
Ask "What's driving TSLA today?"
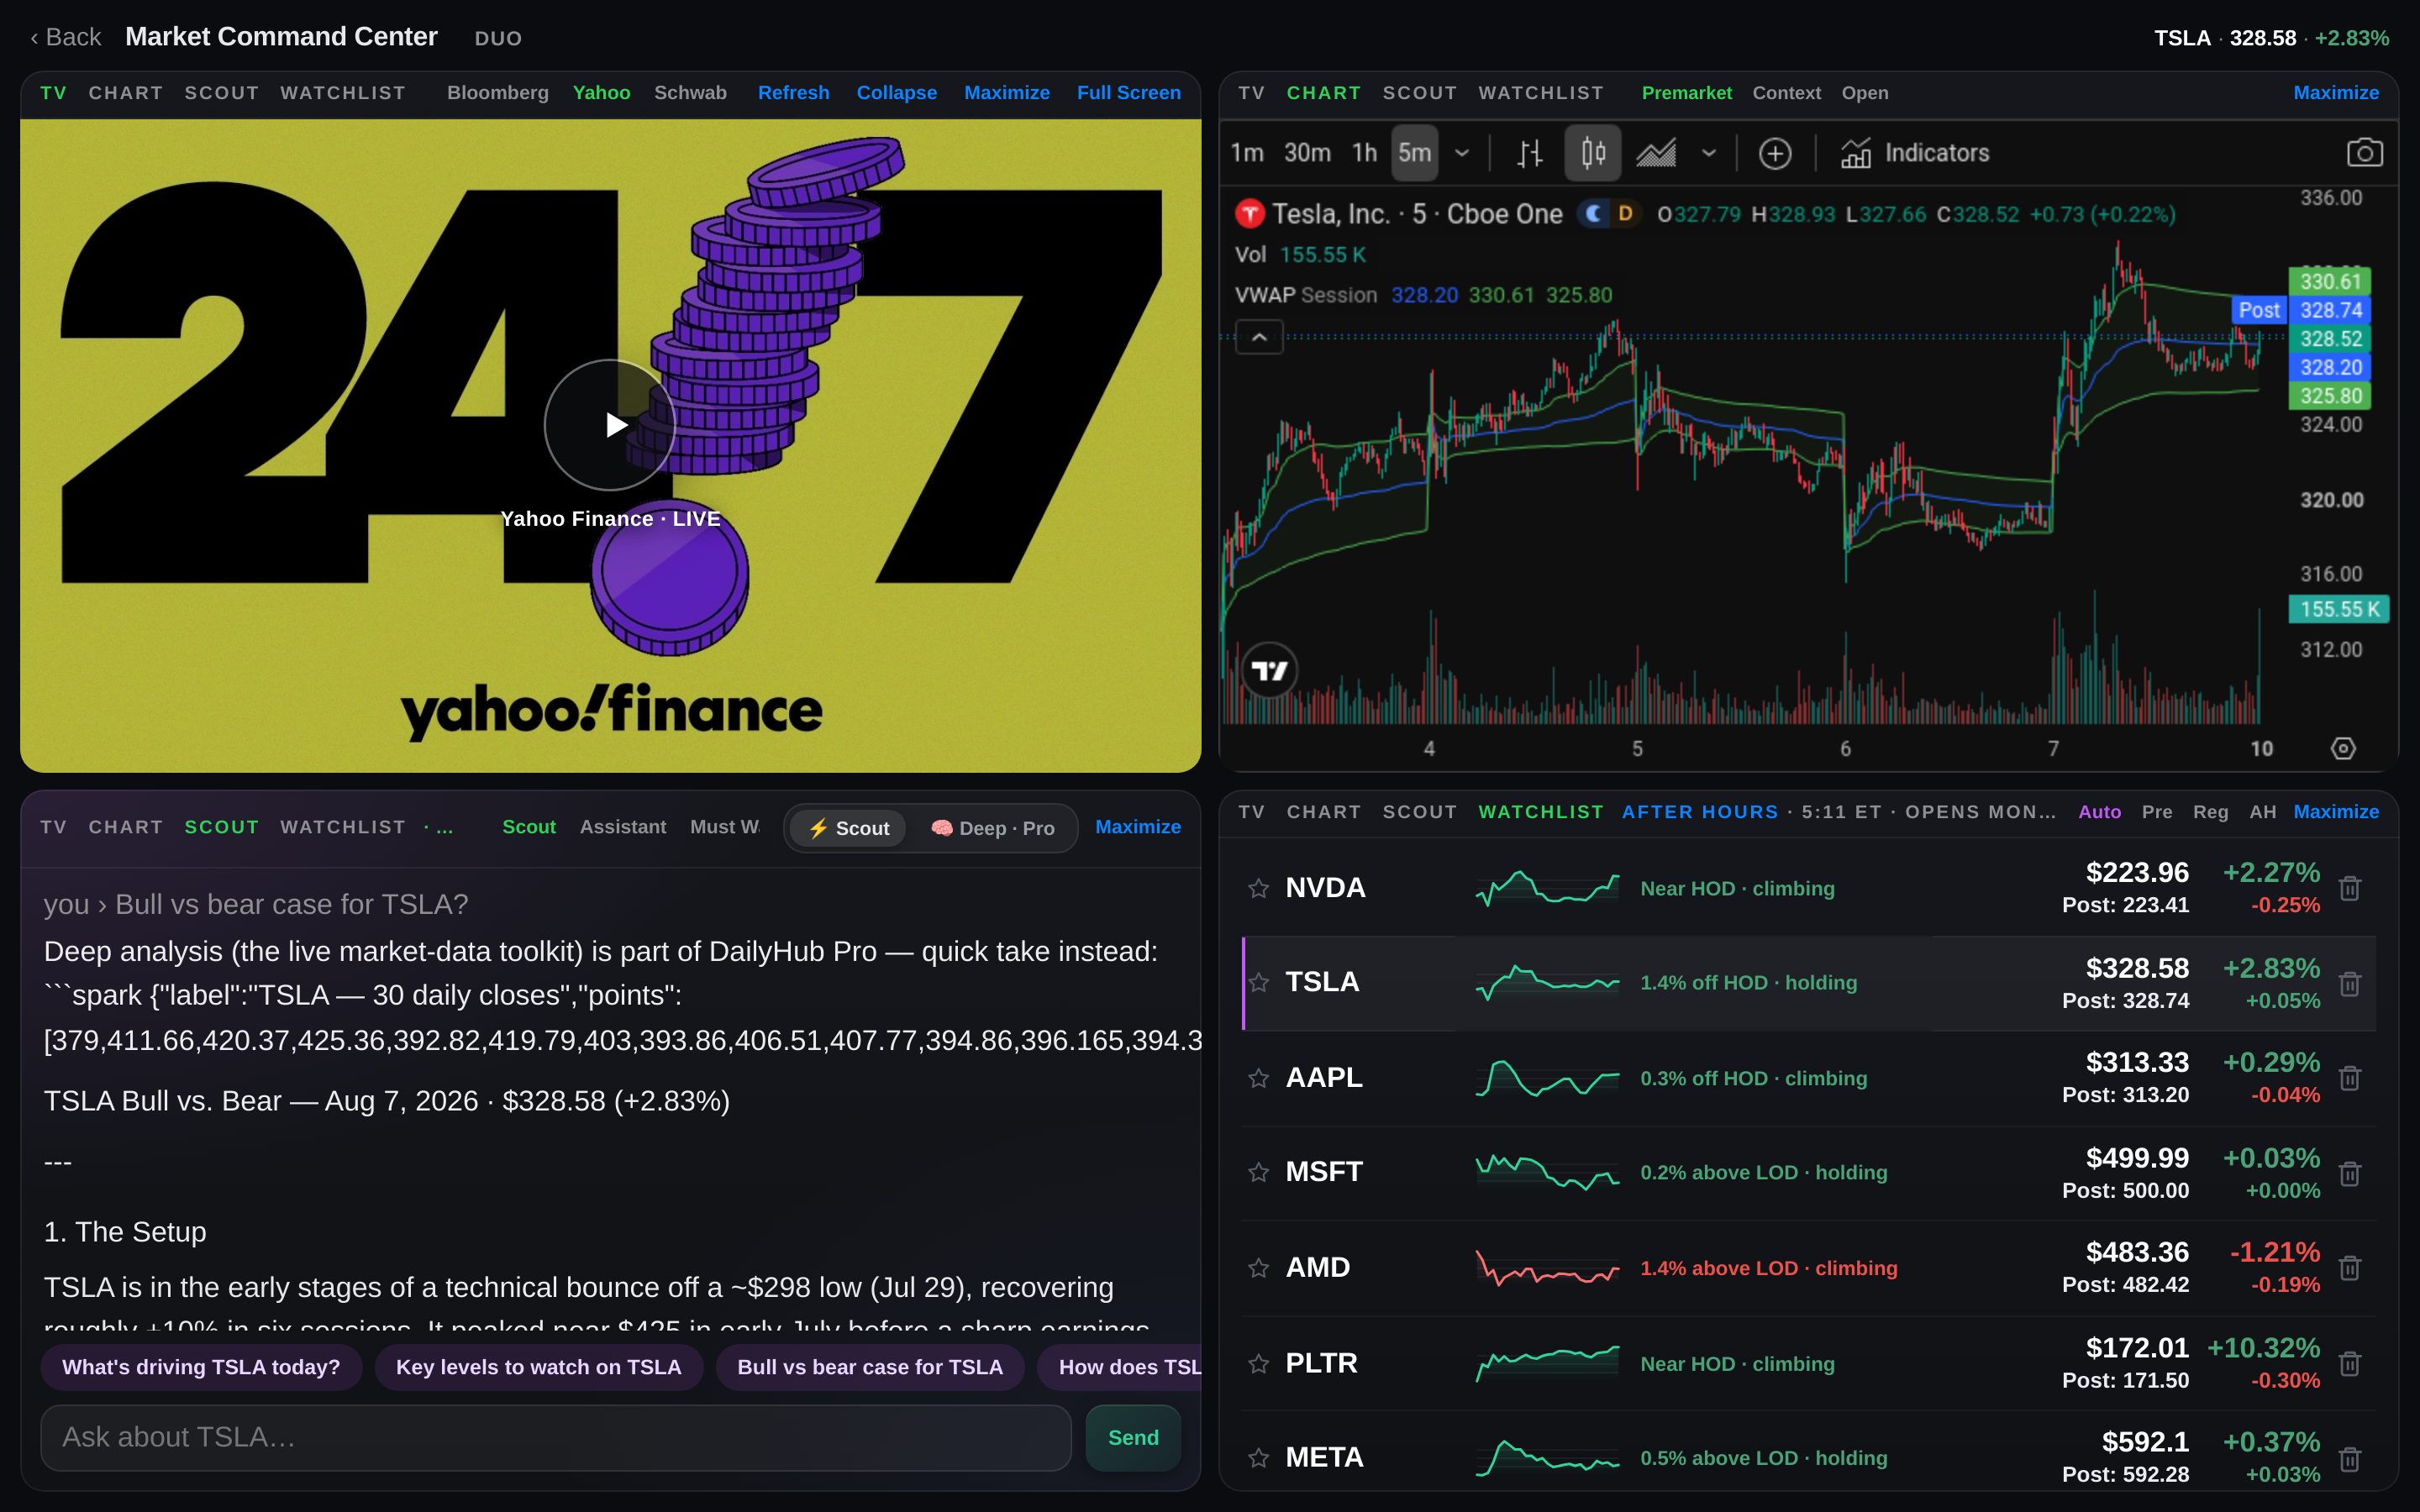[x=201, y=1367]
